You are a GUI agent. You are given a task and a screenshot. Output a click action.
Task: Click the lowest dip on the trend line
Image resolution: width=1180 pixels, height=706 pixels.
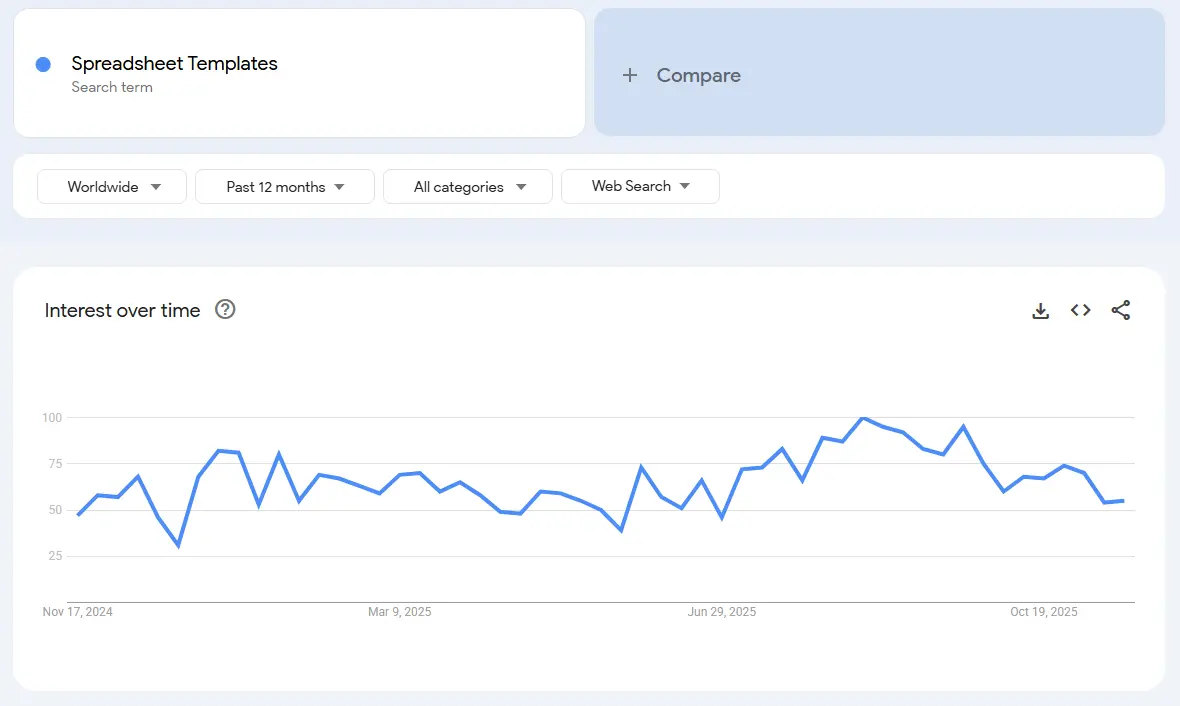[x=178, y=545]
